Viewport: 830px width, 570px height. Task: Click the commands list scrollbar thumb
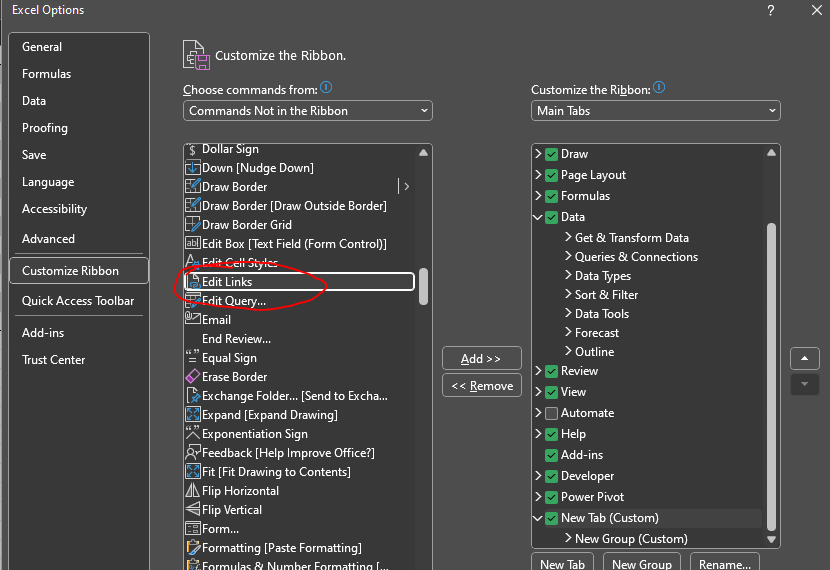coord(423,286)
